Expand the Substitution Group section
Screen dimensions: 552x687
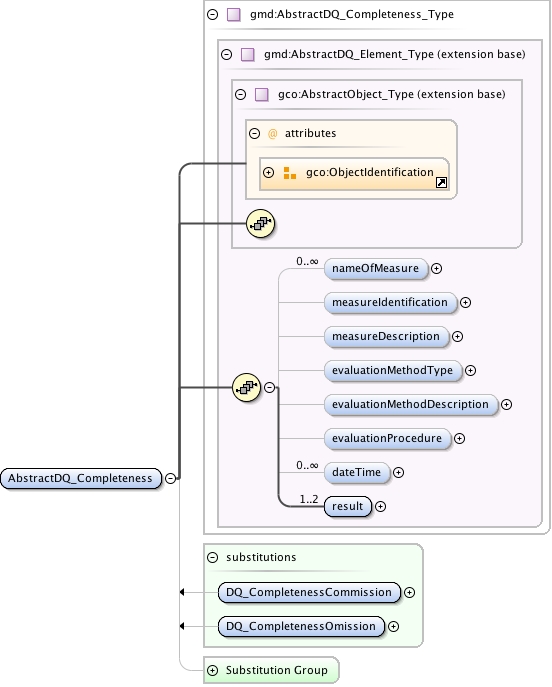click(x=212, y=670)
